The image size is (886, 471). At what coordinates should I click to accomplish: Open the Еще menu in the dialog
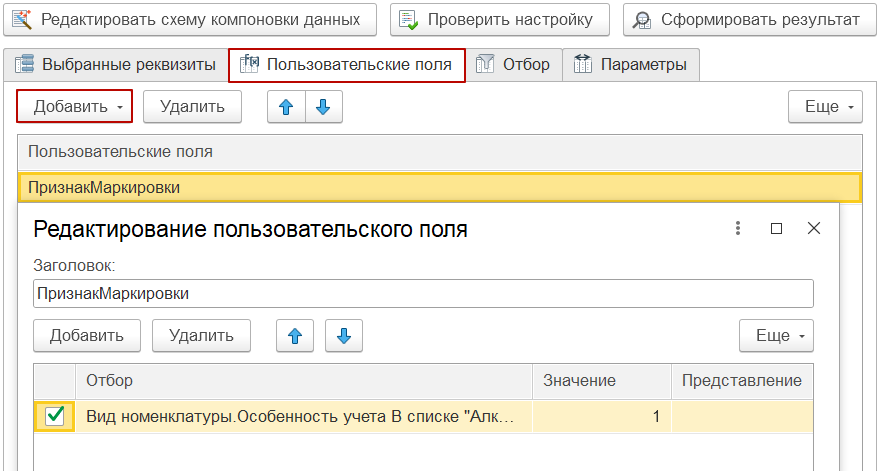[x=776, y=336]
